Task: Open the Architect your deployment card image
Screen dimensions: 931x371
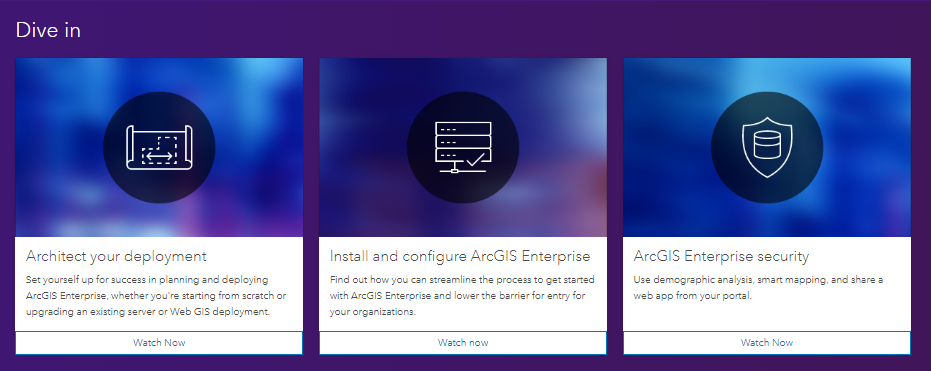Action: (x=159, y=147)
